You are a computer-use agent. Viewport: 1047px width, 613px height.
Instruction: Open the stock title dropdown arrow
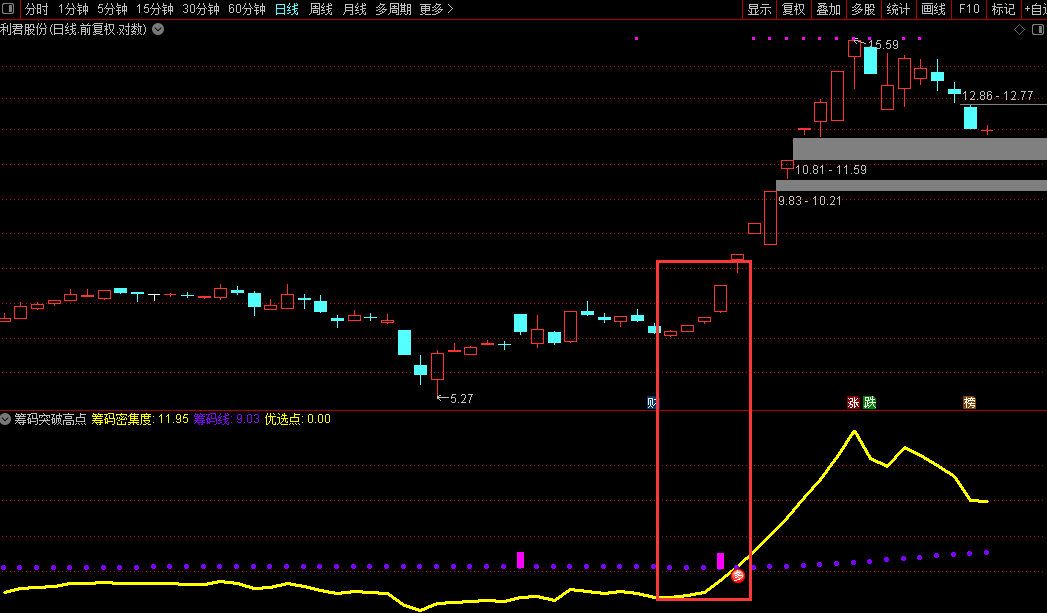click(158, 29)
